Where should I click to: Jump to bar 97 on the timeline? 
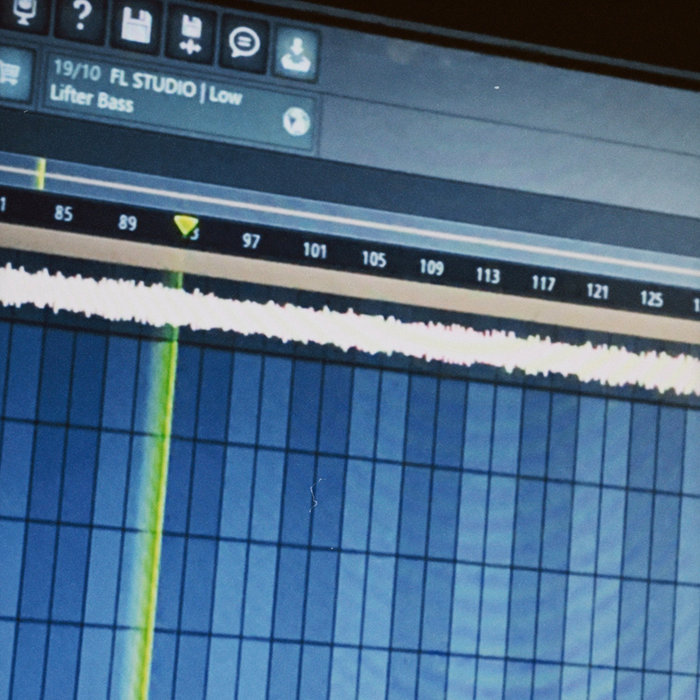click(251, 241)
